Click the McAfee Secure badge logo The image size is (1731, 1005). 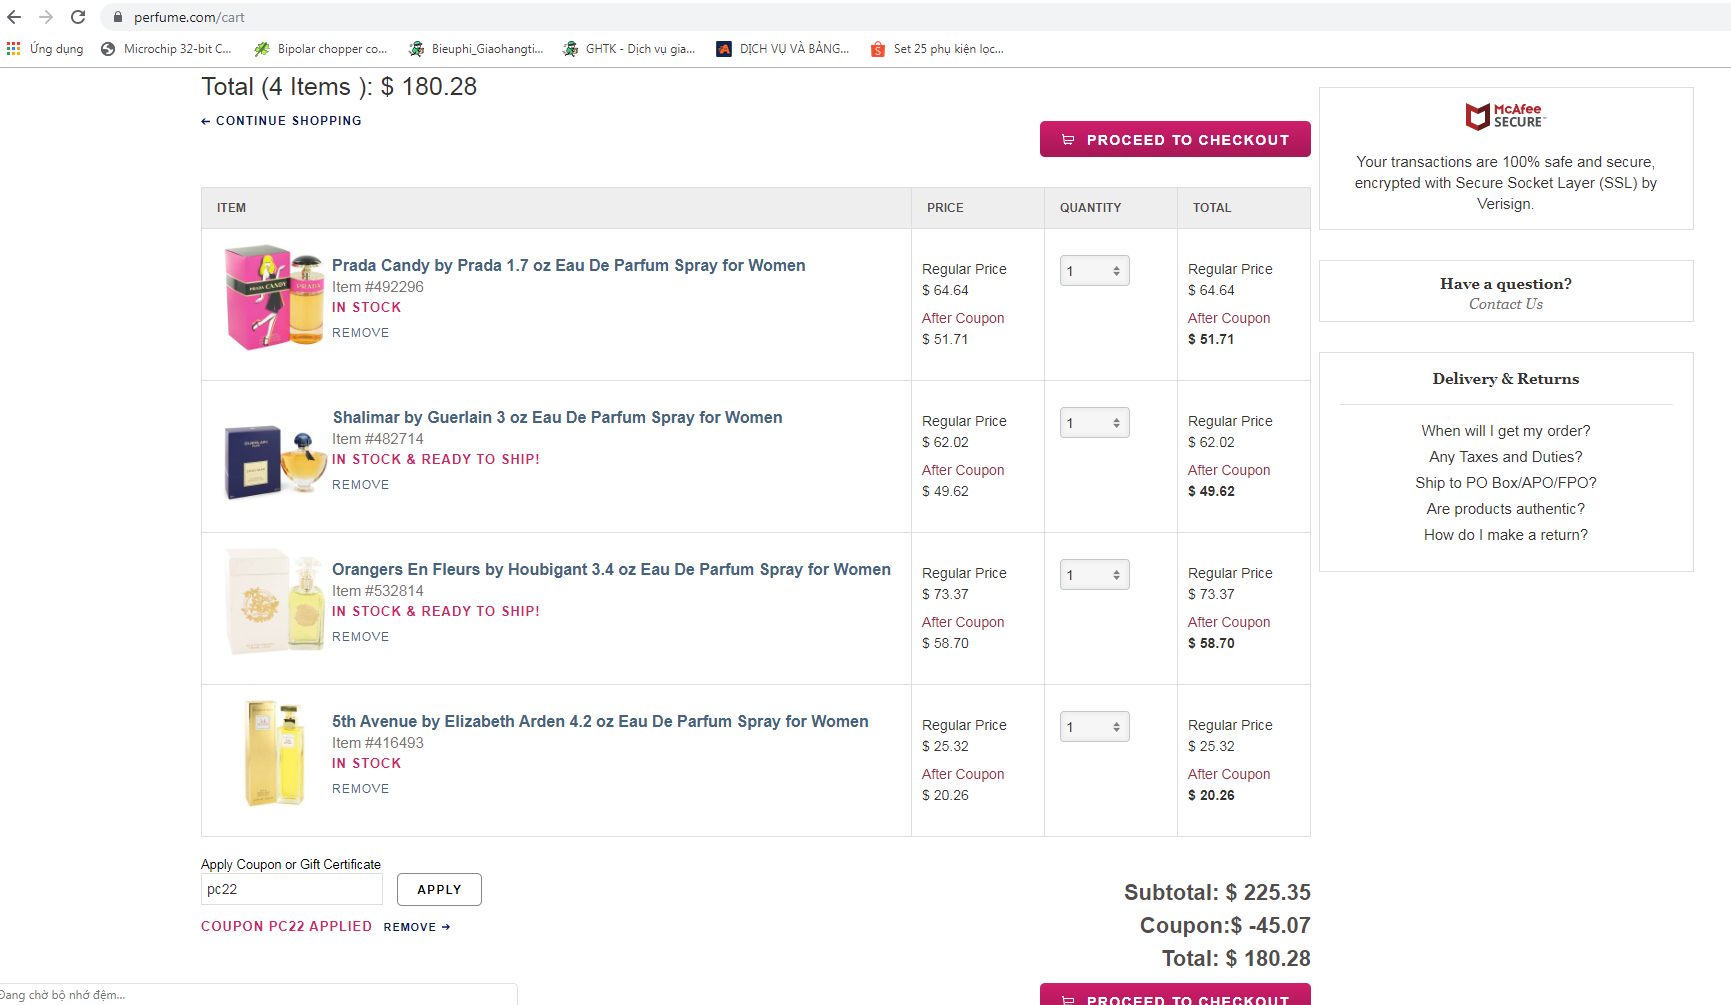point(1505,116)
